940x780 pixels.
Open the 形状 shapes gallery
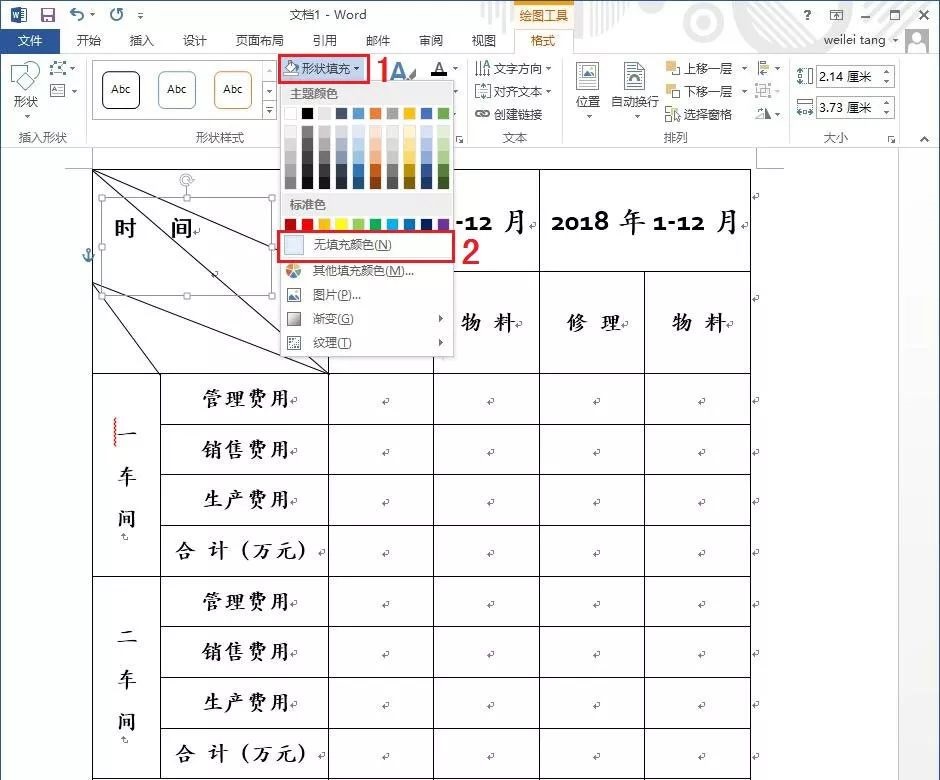25,85
